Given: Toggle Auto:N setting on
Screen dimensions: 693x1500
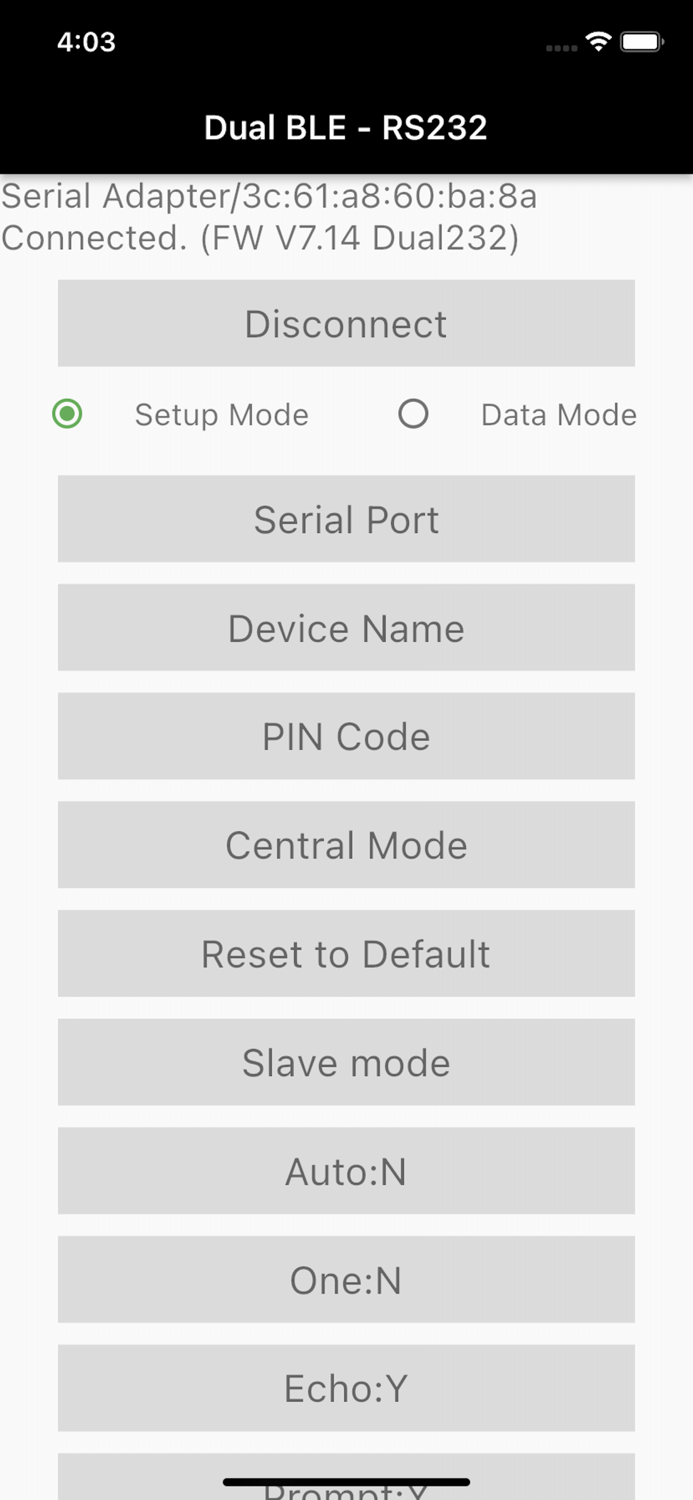Looking at the screenshot, I should tap(346, 1171).
